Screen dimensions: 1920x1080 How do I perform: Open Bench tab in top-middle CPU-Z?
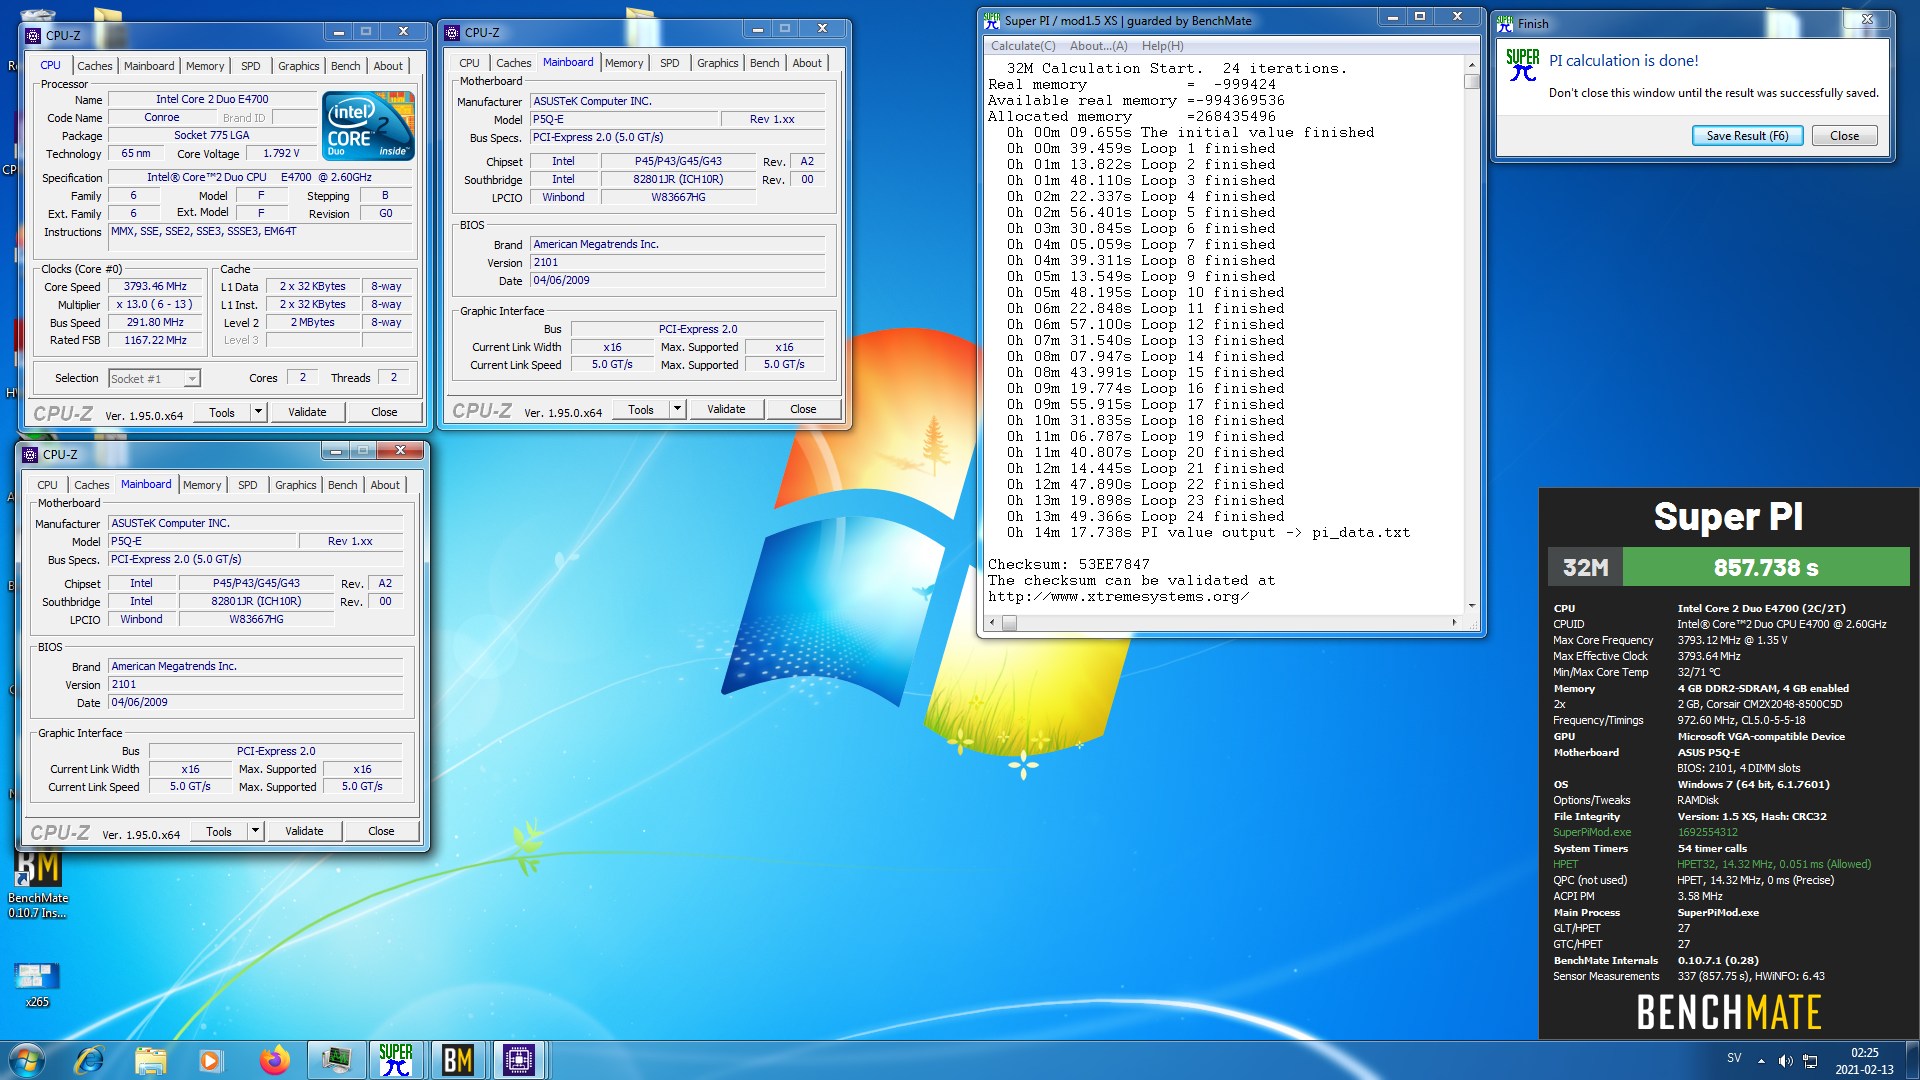[x=764, y=63]
